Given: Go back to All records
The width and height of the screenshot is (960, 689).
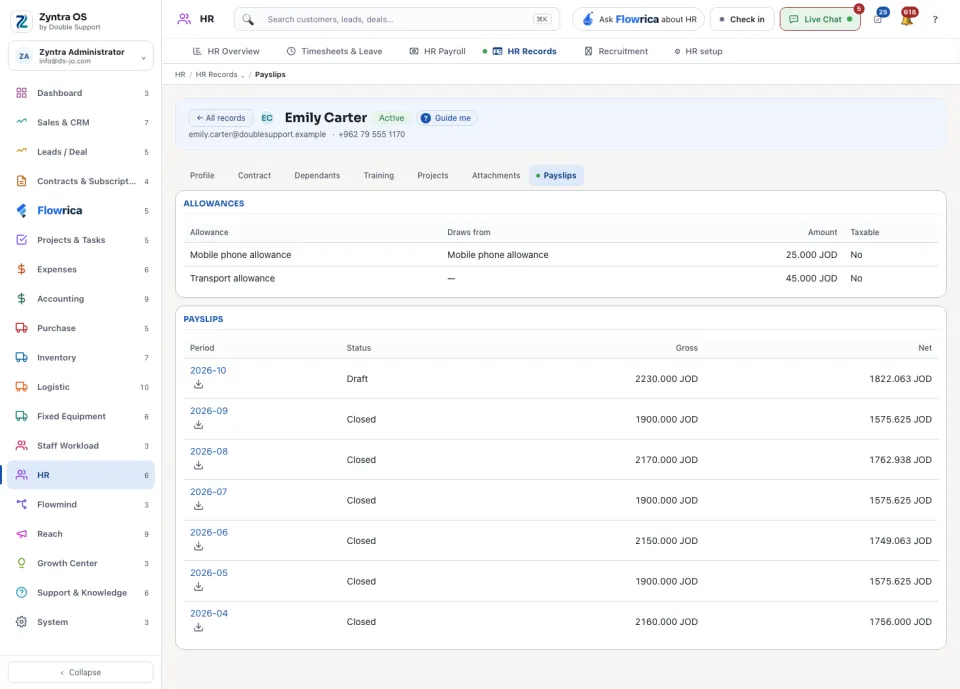Looking at the screenshot, I should (x=220, y=118).
